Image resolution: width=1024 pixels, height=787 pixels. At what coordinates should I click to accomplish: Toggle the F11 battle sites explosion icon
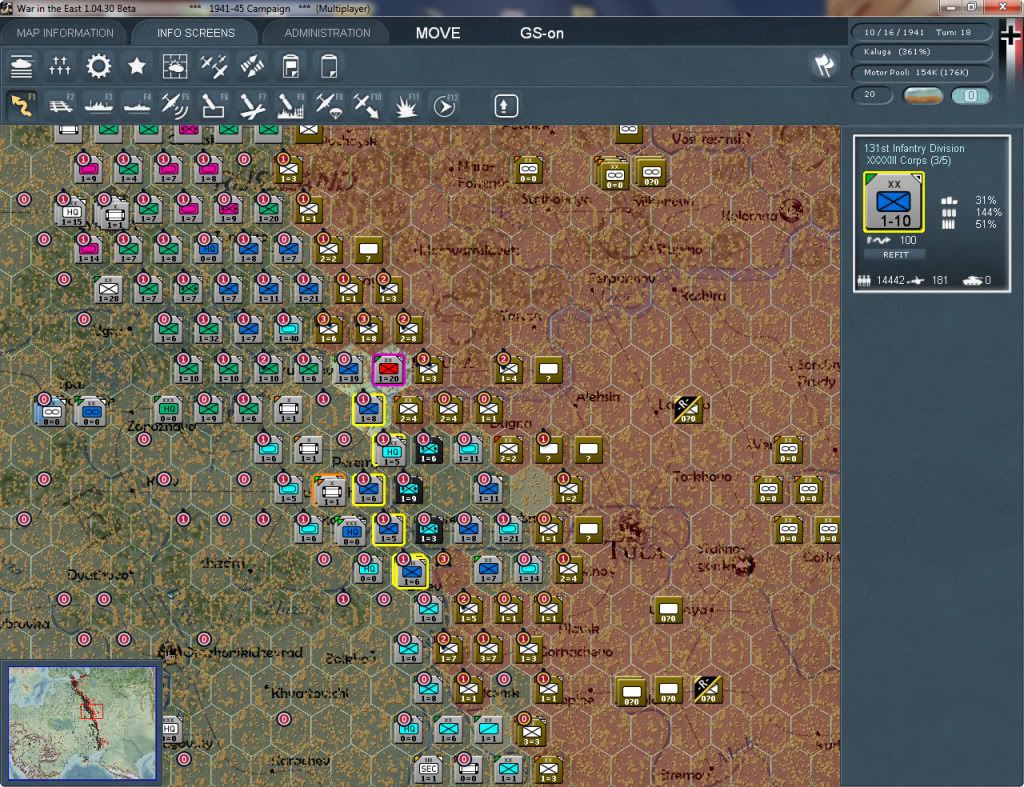pos(406,106)
